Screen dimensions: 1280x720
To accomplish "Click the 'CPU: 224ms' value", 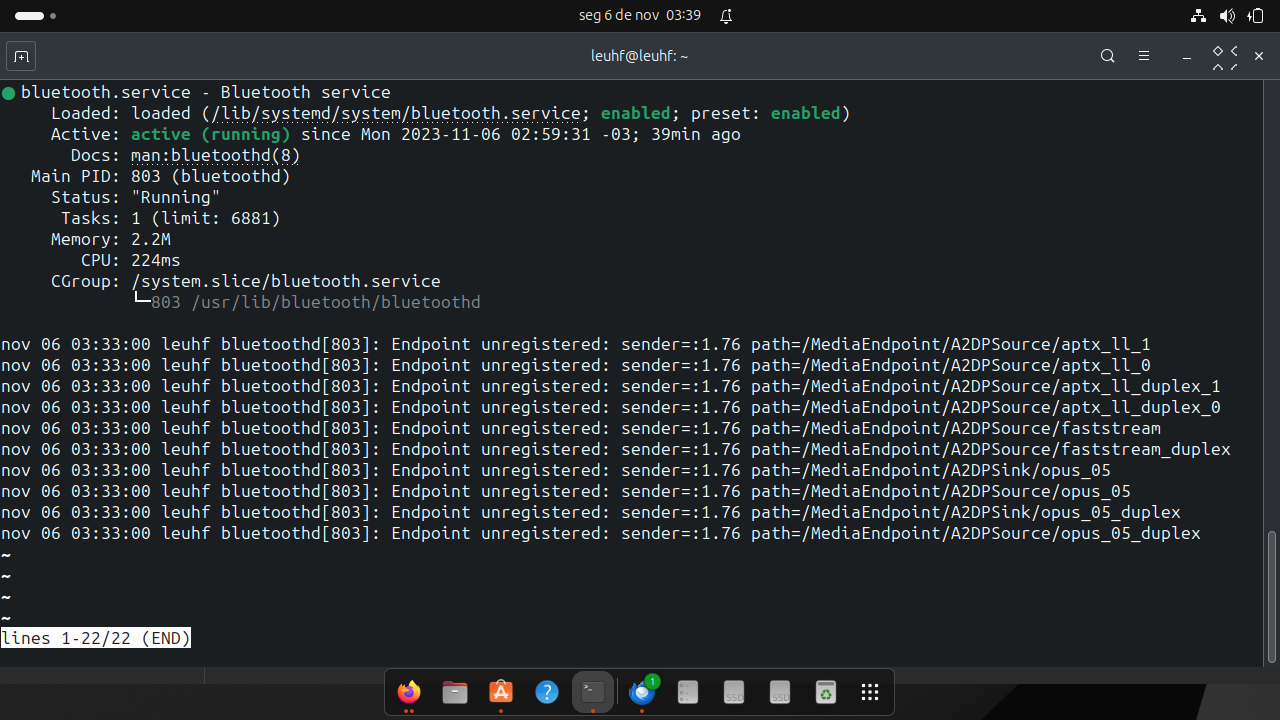I will (x=156, y=260).
